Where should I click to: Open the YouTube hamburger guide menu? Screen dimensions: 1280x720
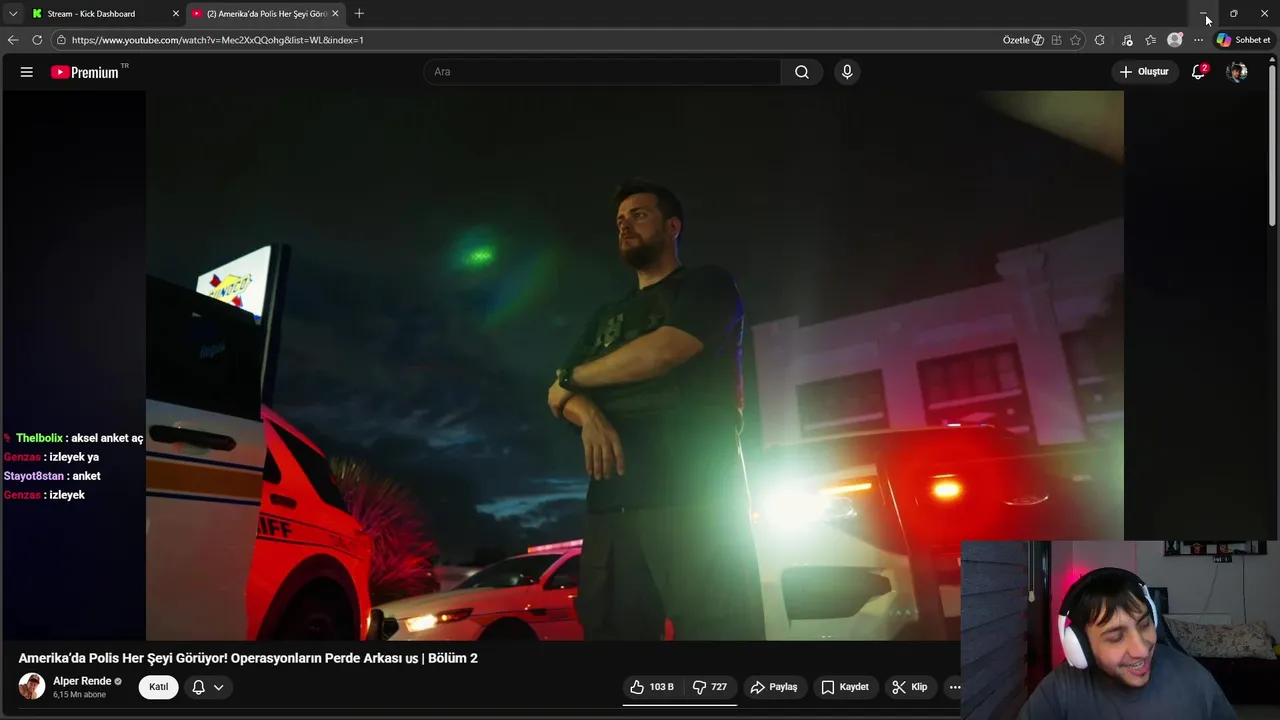tap(27, 72)
